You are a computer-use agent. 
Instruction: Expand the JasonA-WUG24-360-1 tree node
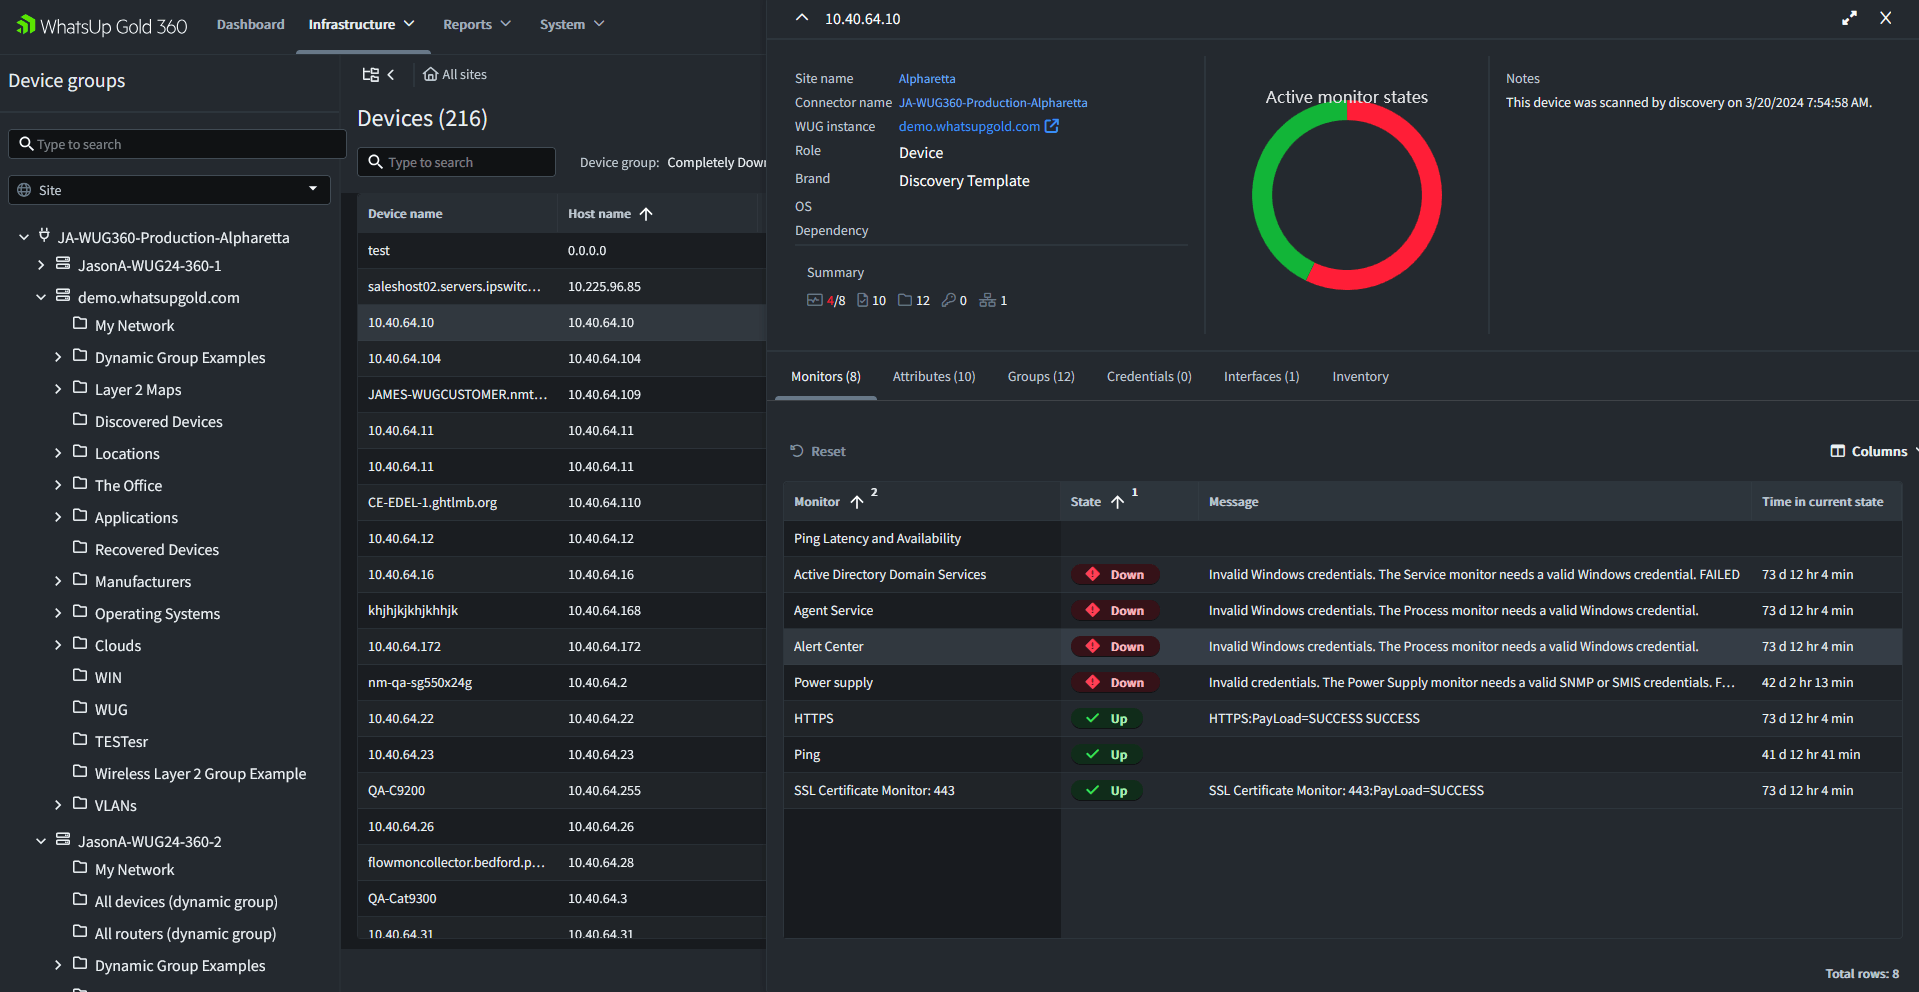tap(41, 266)
